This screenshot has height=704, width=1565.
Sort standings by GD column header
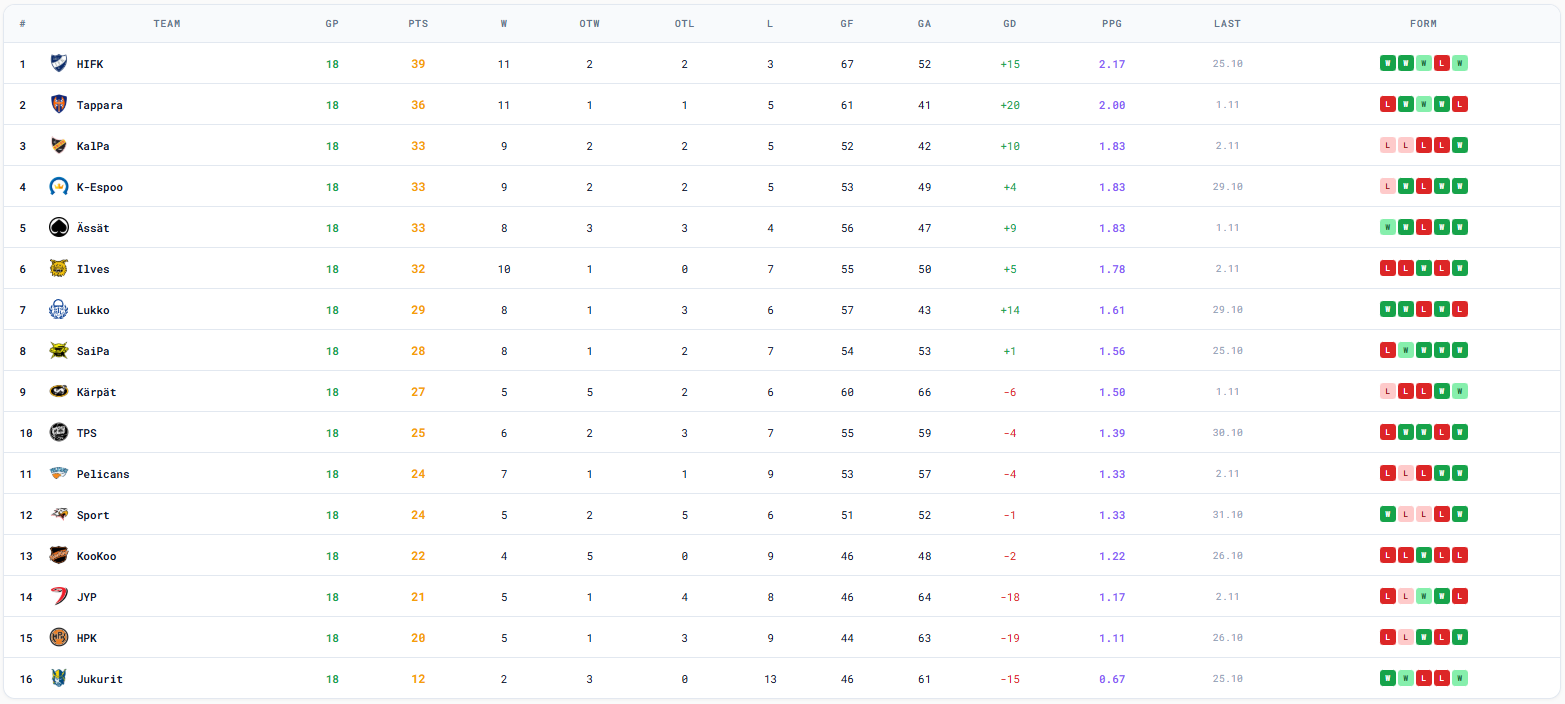1010,24
